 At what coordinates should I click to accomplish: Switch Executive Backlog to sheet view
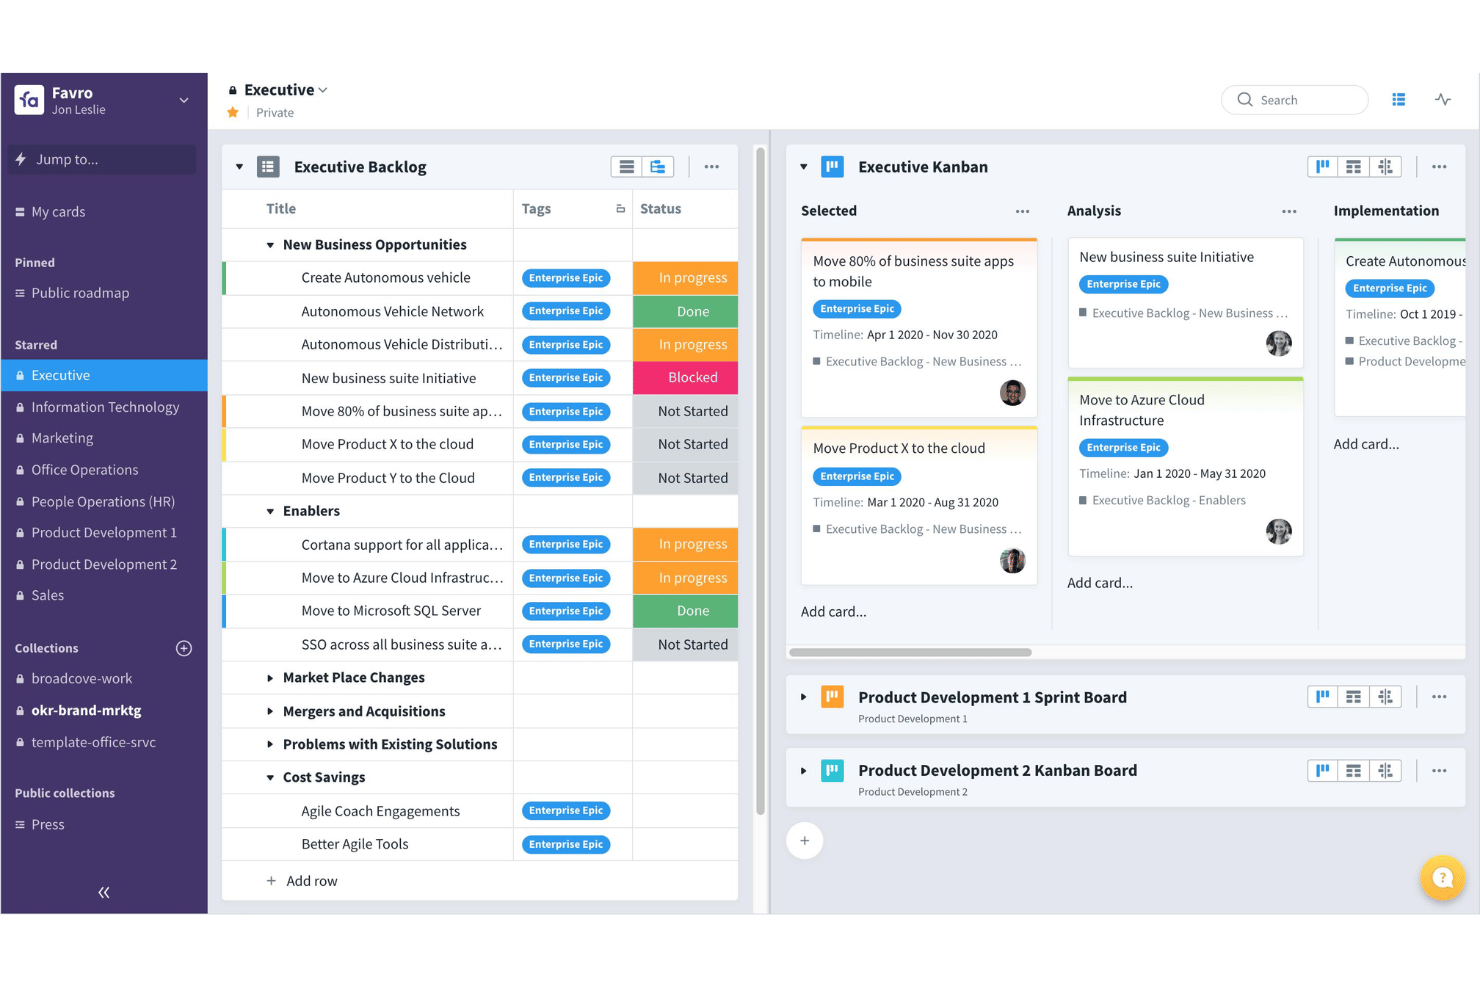click(x=627, y=167)
